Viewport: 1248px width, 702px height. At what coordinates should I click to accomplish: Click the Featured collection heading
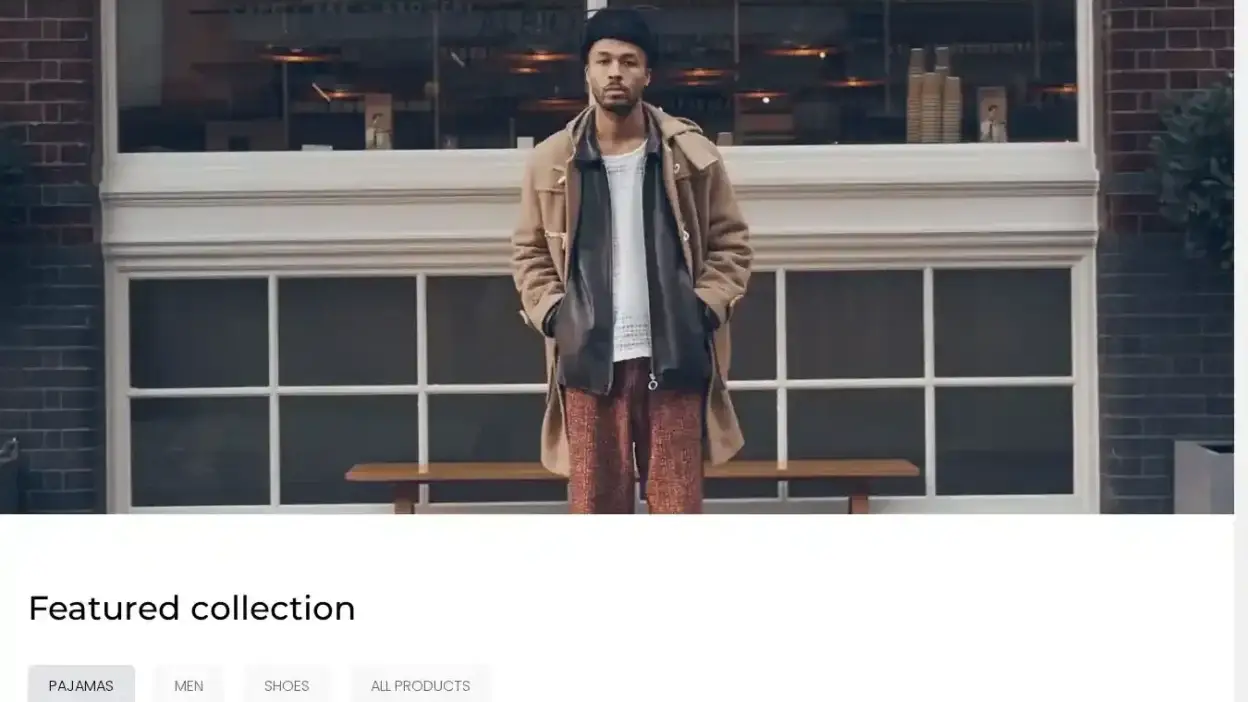pos(192,608)
